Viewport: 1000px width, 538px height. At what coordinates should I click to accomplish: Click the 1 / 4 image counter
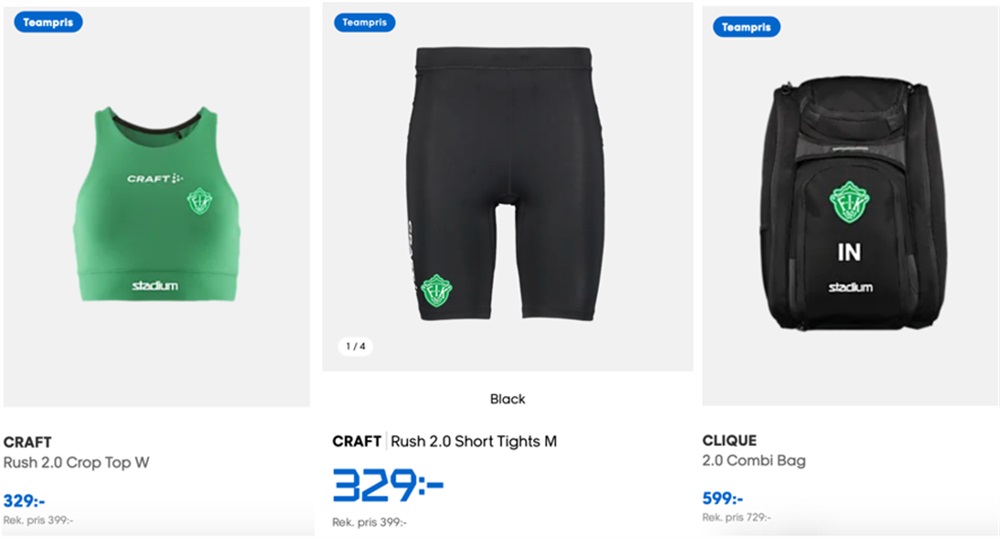(355, 346)
